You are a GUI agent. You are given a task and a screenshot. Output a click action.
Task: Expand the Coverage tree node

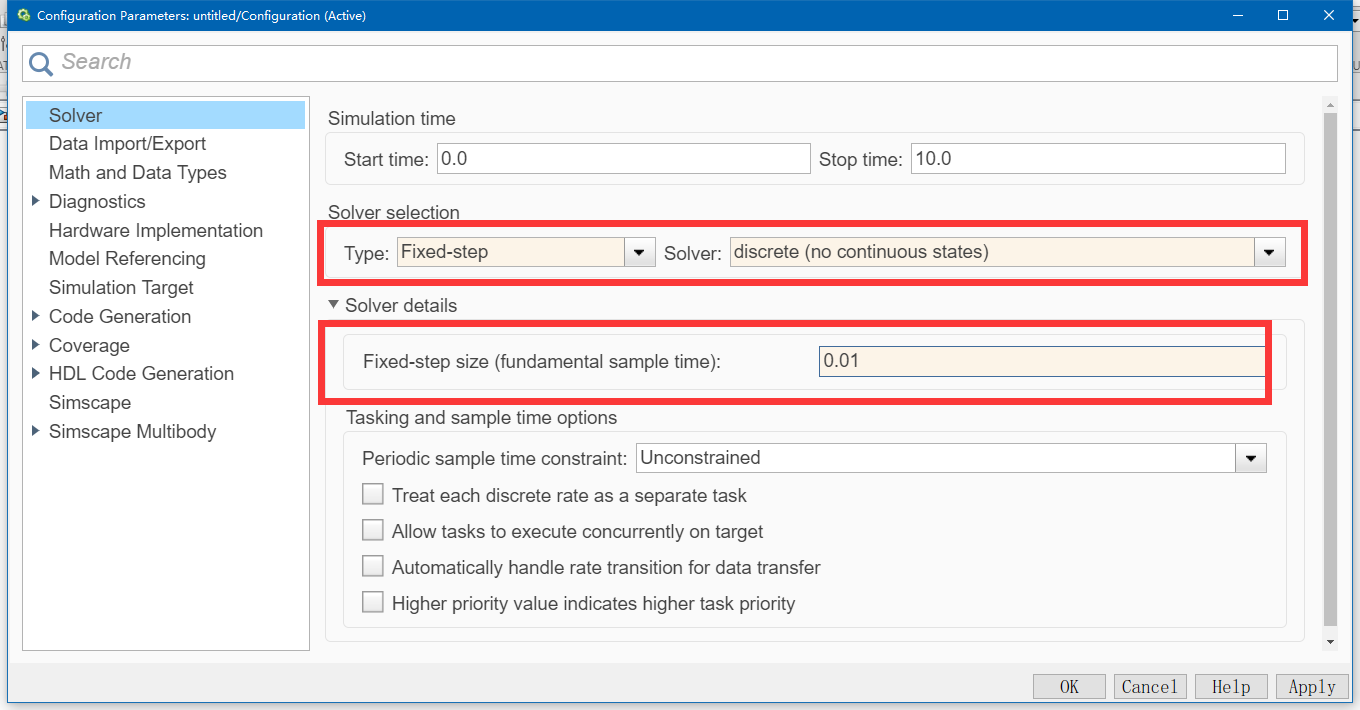tap(37, 344)
